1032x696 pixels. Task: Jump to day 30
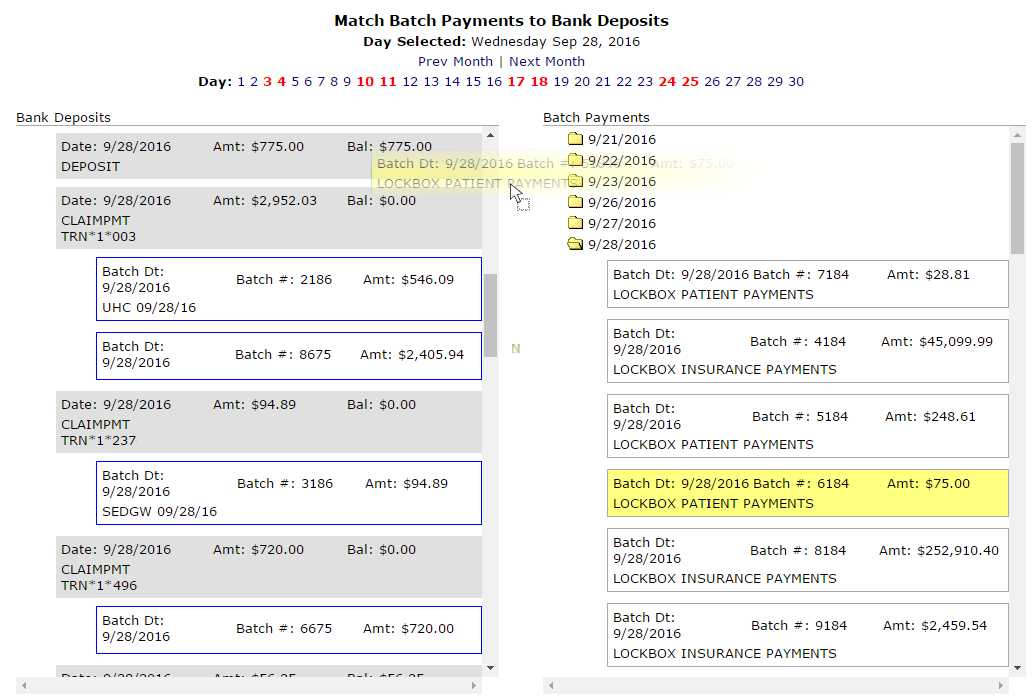pos(796,82)
